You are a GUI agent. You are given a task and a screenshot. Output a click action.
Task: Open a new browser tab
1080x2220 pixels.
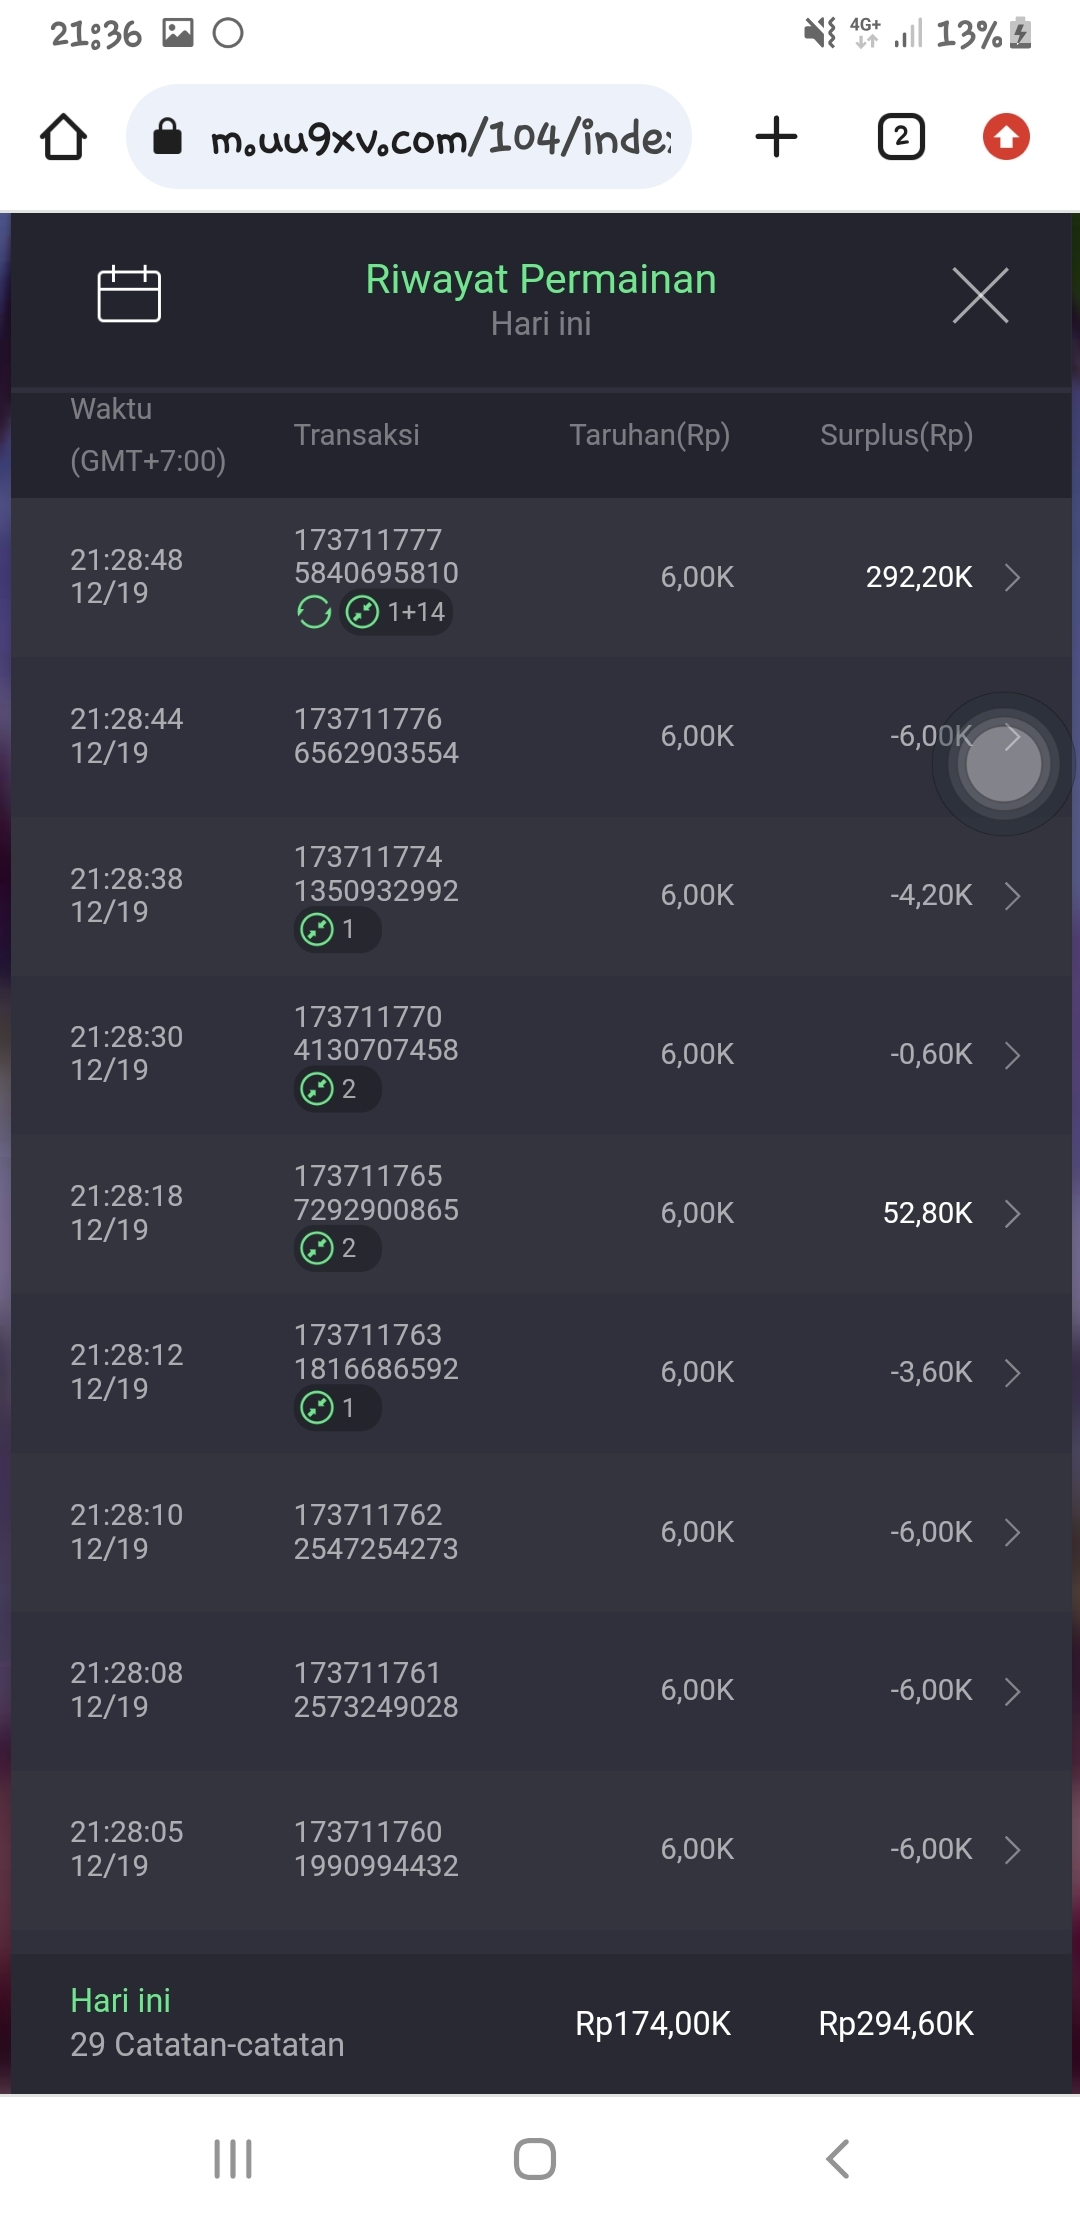click(776, 137)
